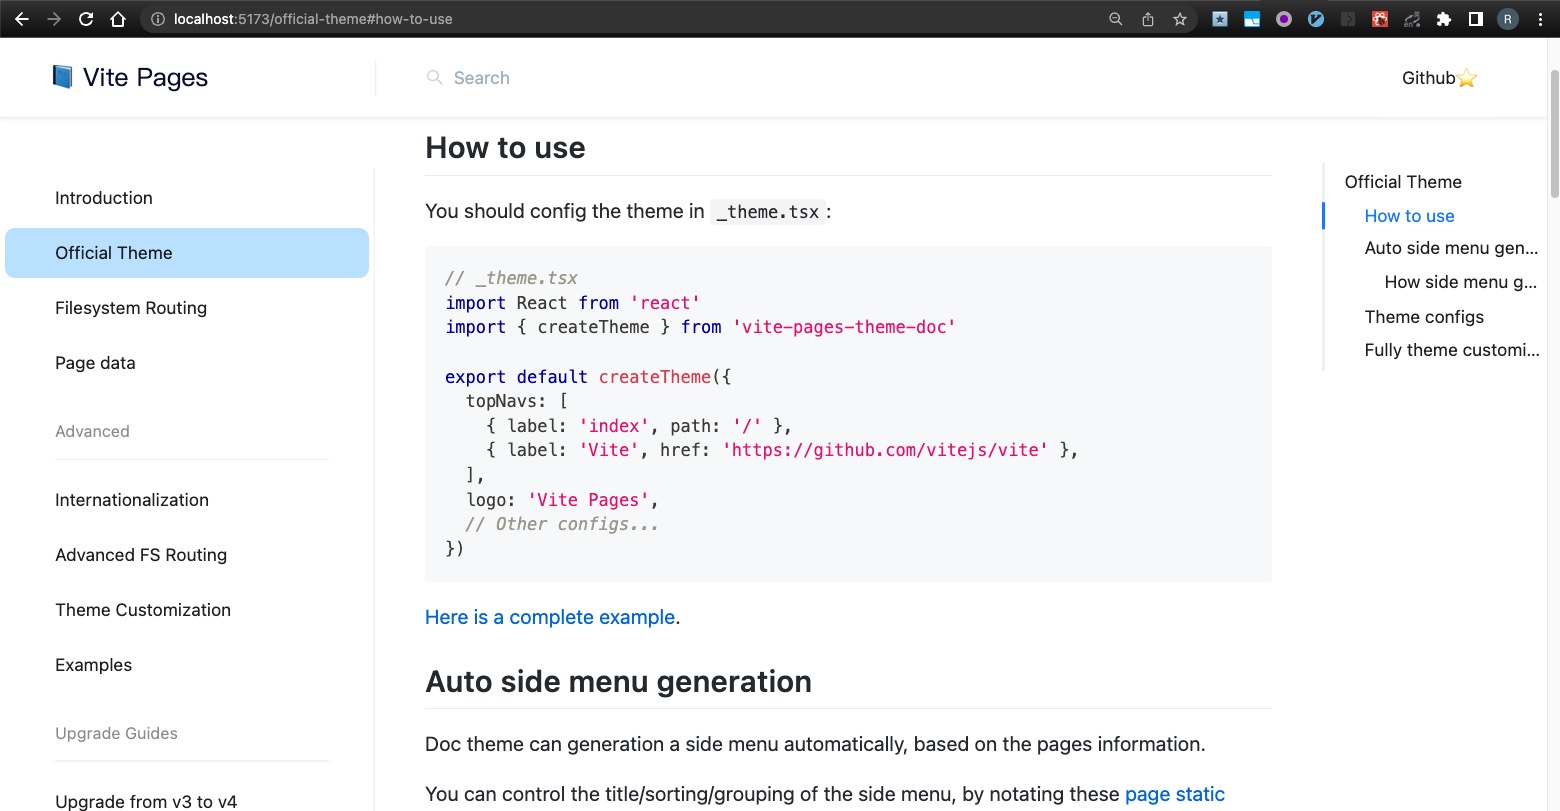Toggle the browser side panel
The image size is (1560, 811).
[1476, 19]
